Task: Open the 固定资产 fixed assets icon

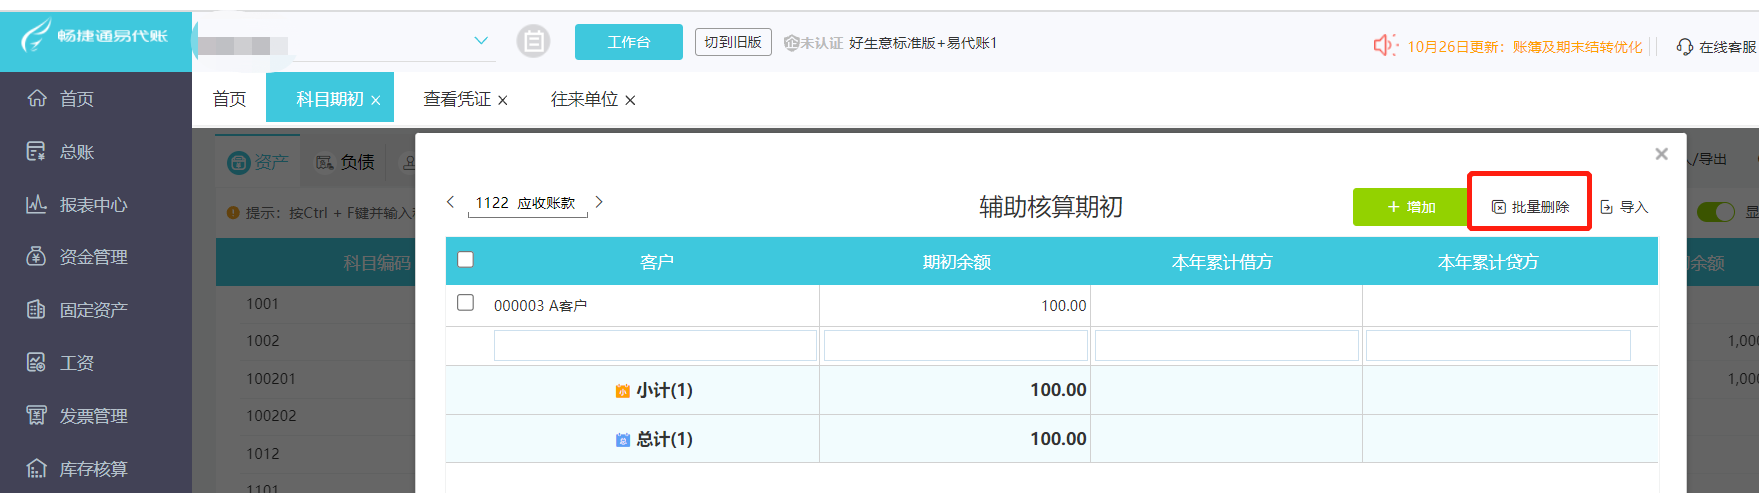Action: coord(37,310)
